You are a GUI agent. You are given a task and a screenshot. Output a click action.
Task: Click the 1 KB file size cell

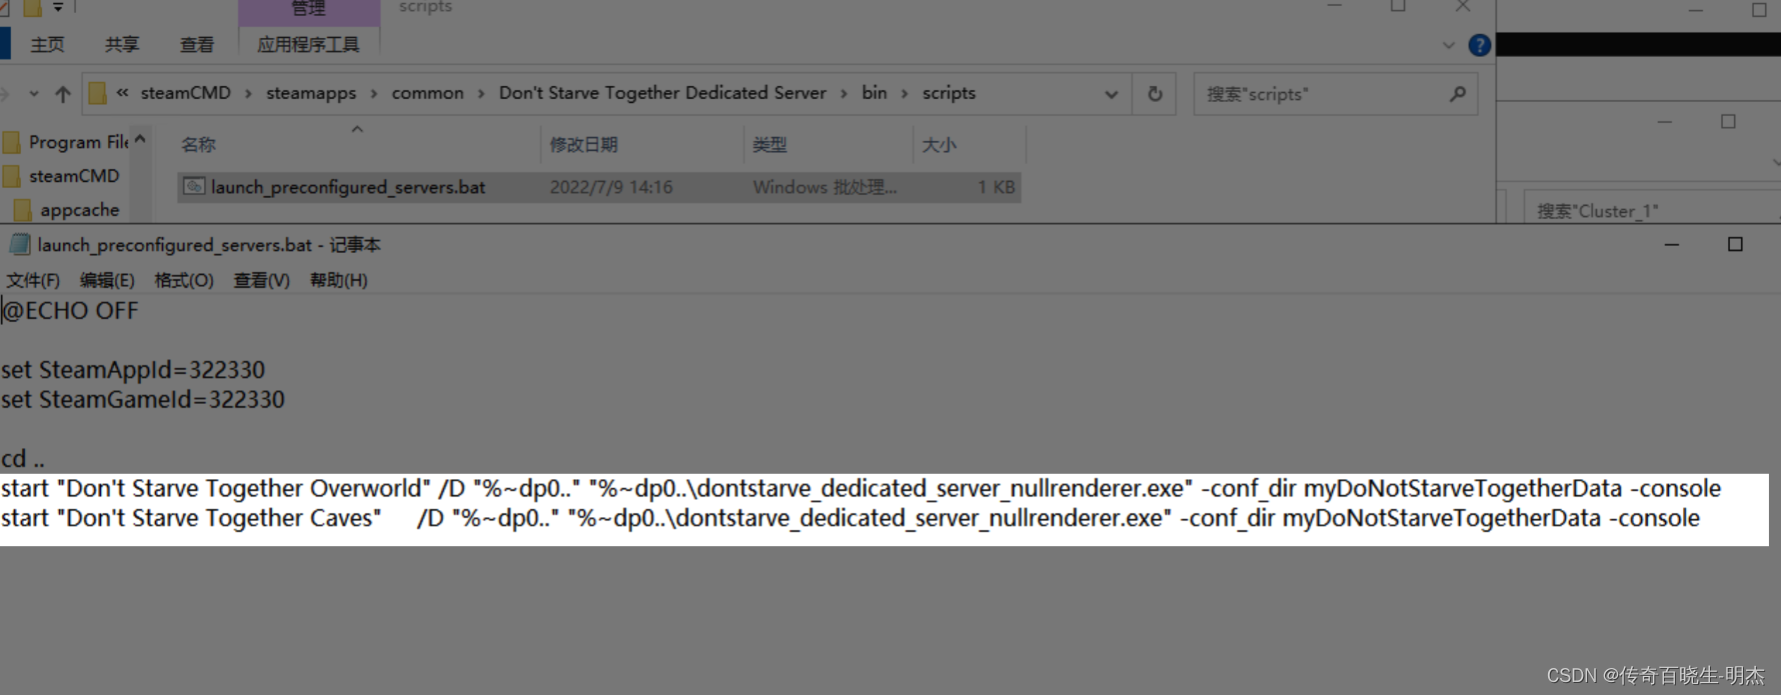[996, 187]
